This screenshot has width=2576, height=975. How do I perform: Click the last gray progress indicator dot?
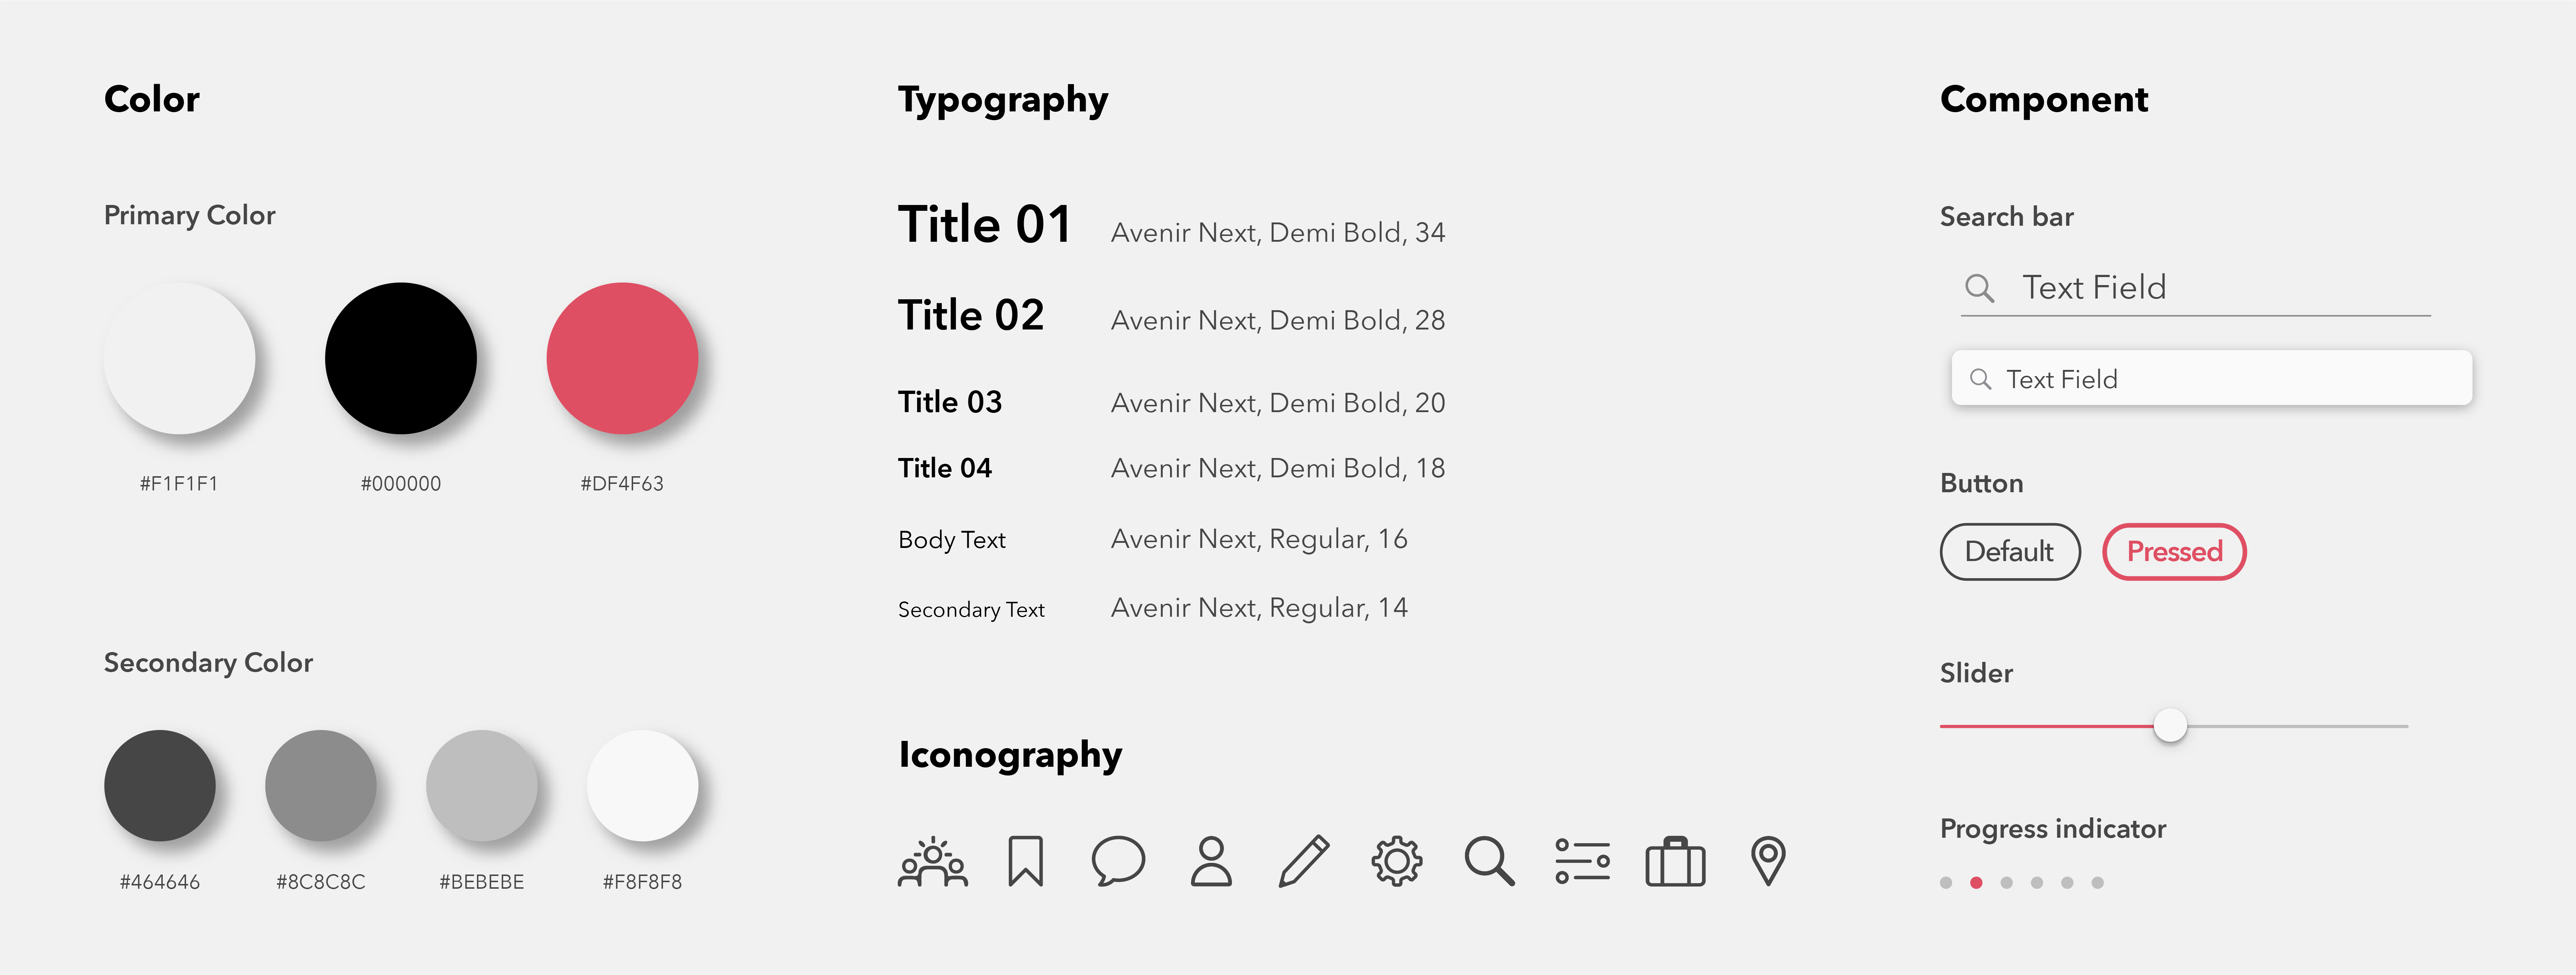(x=2097, y=882)
